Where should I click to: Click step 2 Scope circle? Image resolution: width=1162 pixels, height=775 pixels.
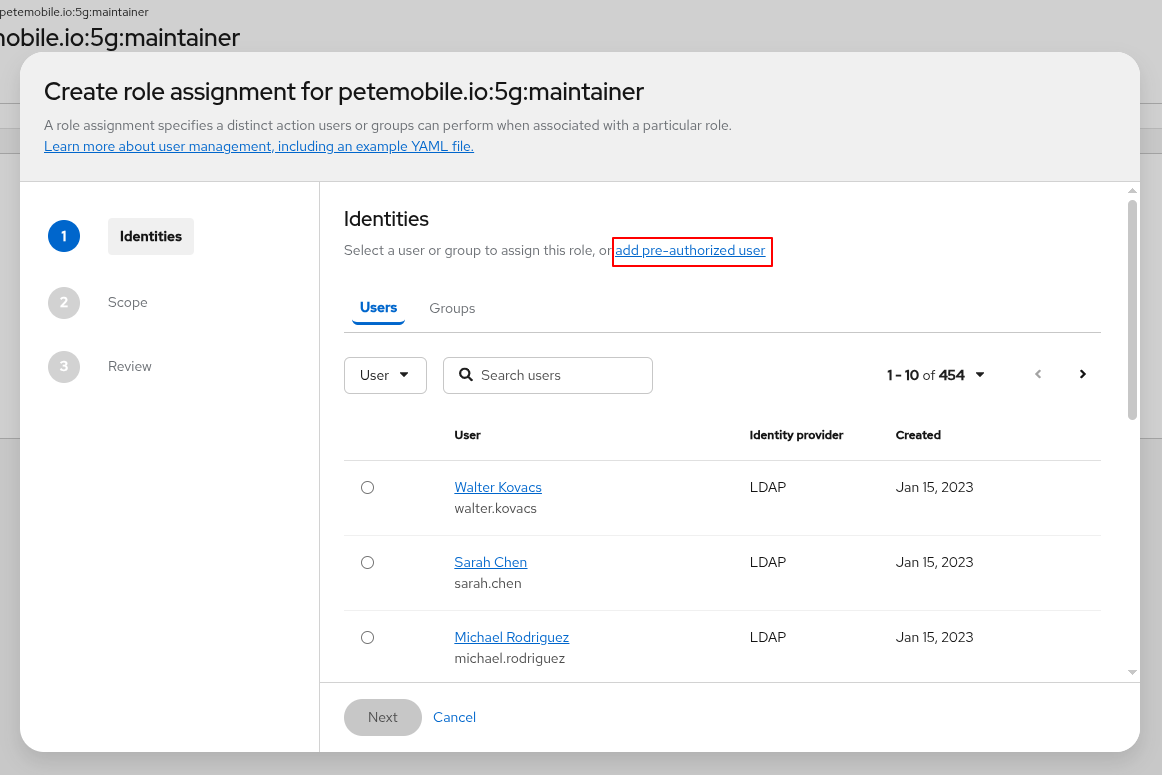(x=64, y=302)
